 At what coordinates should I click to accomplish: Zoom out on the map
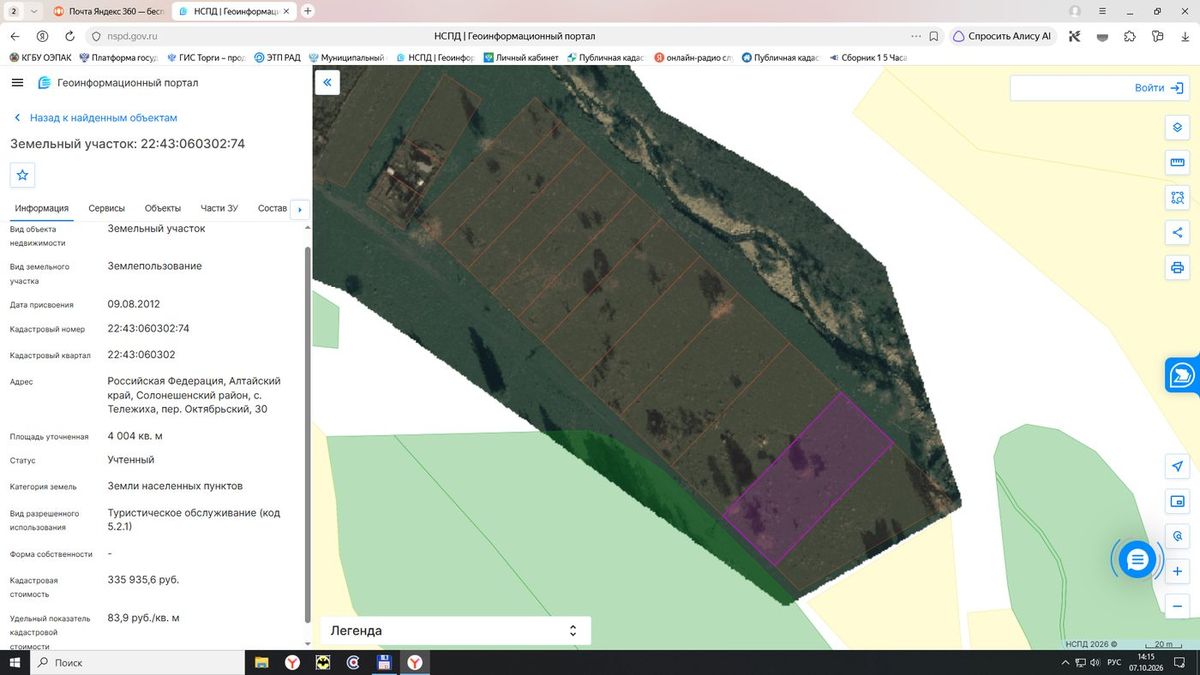click(1177, 606)
